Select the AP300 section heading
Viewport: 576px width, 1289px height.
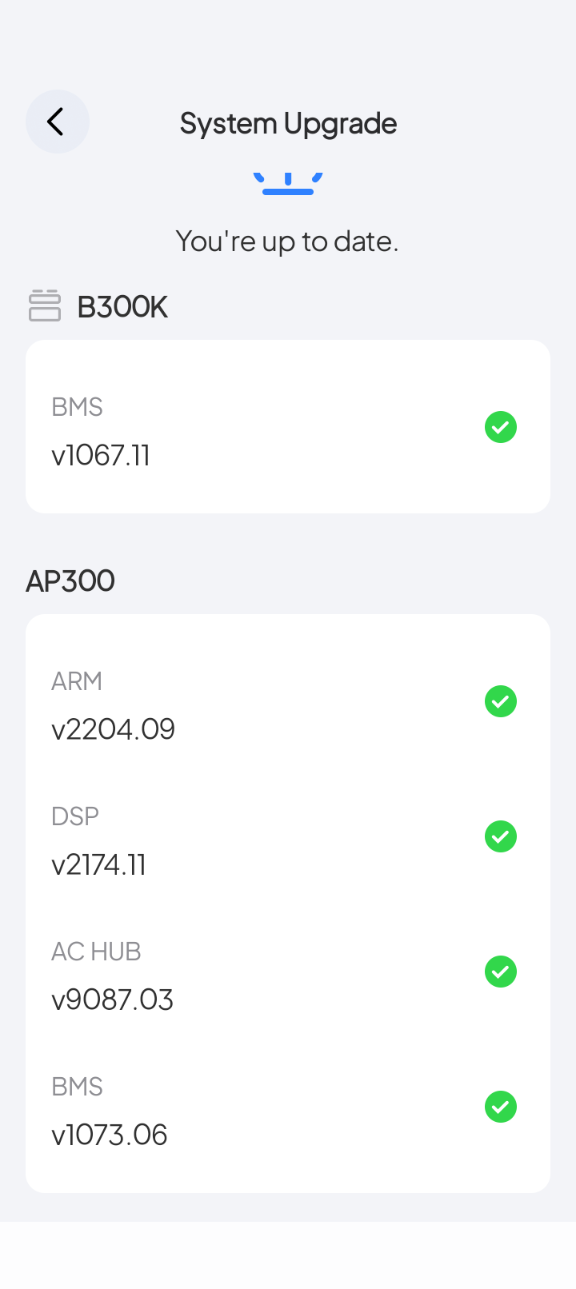70,580
